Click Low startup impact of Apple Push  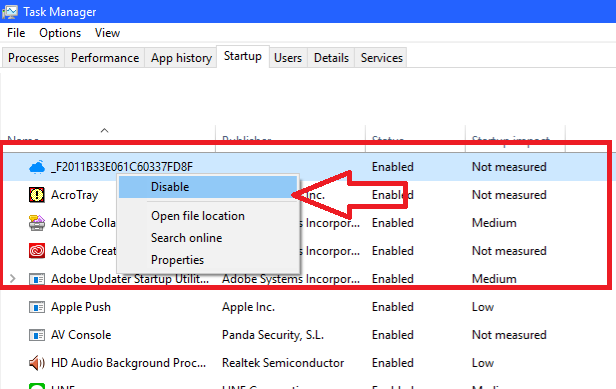coord(482,307)
